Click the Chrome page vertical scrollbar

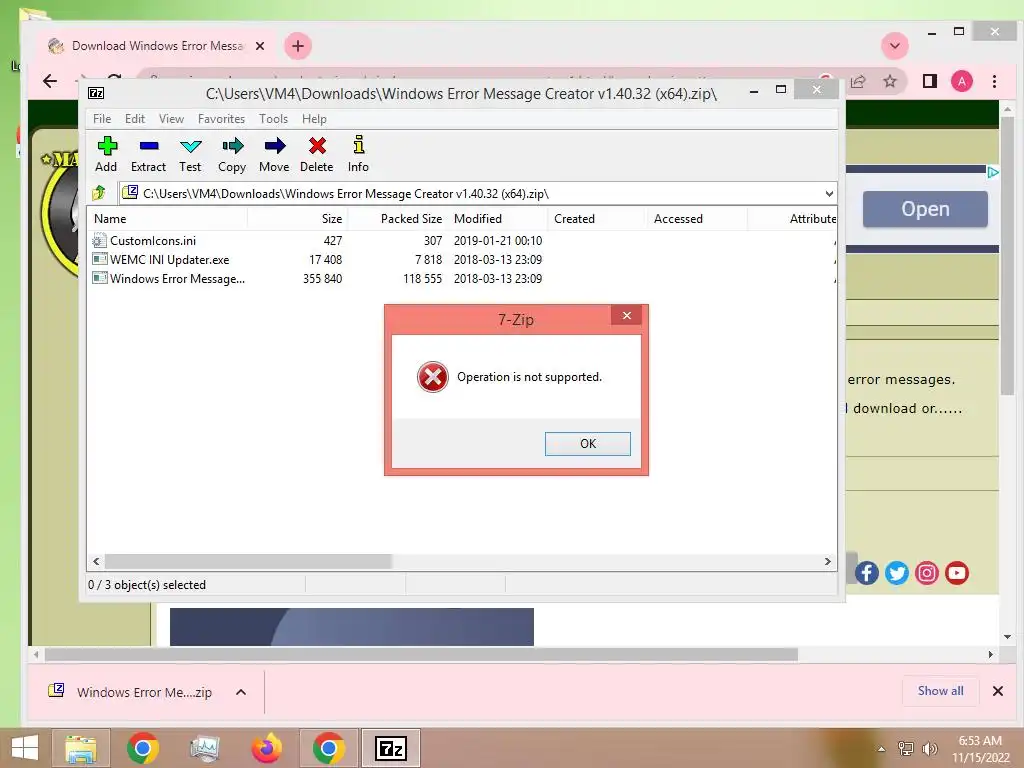(1007, 255)
